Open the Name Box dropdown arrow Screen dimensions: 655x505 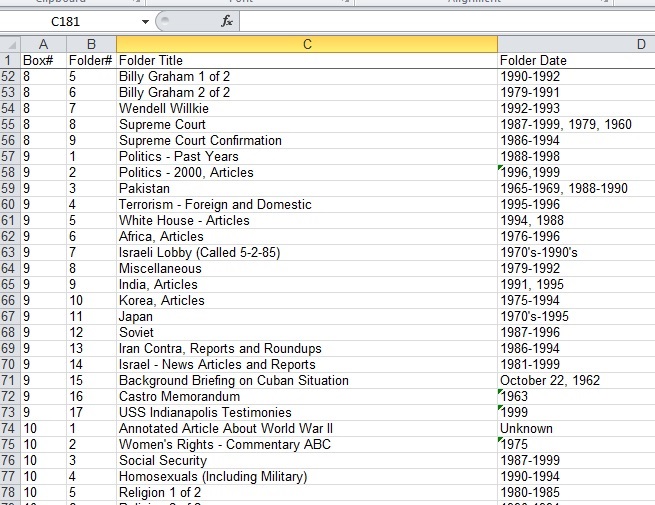point(145,22)
